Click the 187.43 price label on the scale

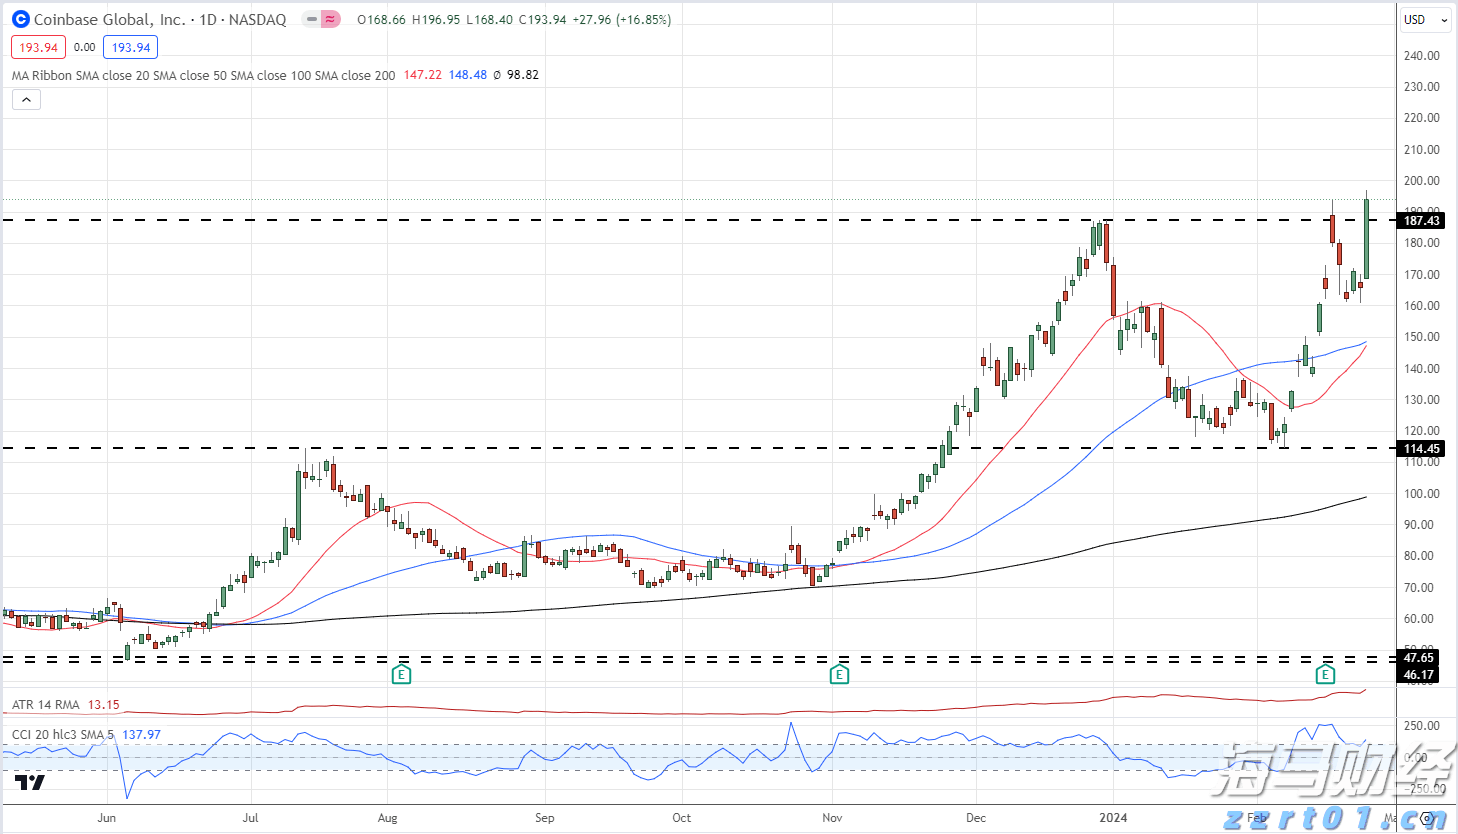click(x=1420, y=221)
